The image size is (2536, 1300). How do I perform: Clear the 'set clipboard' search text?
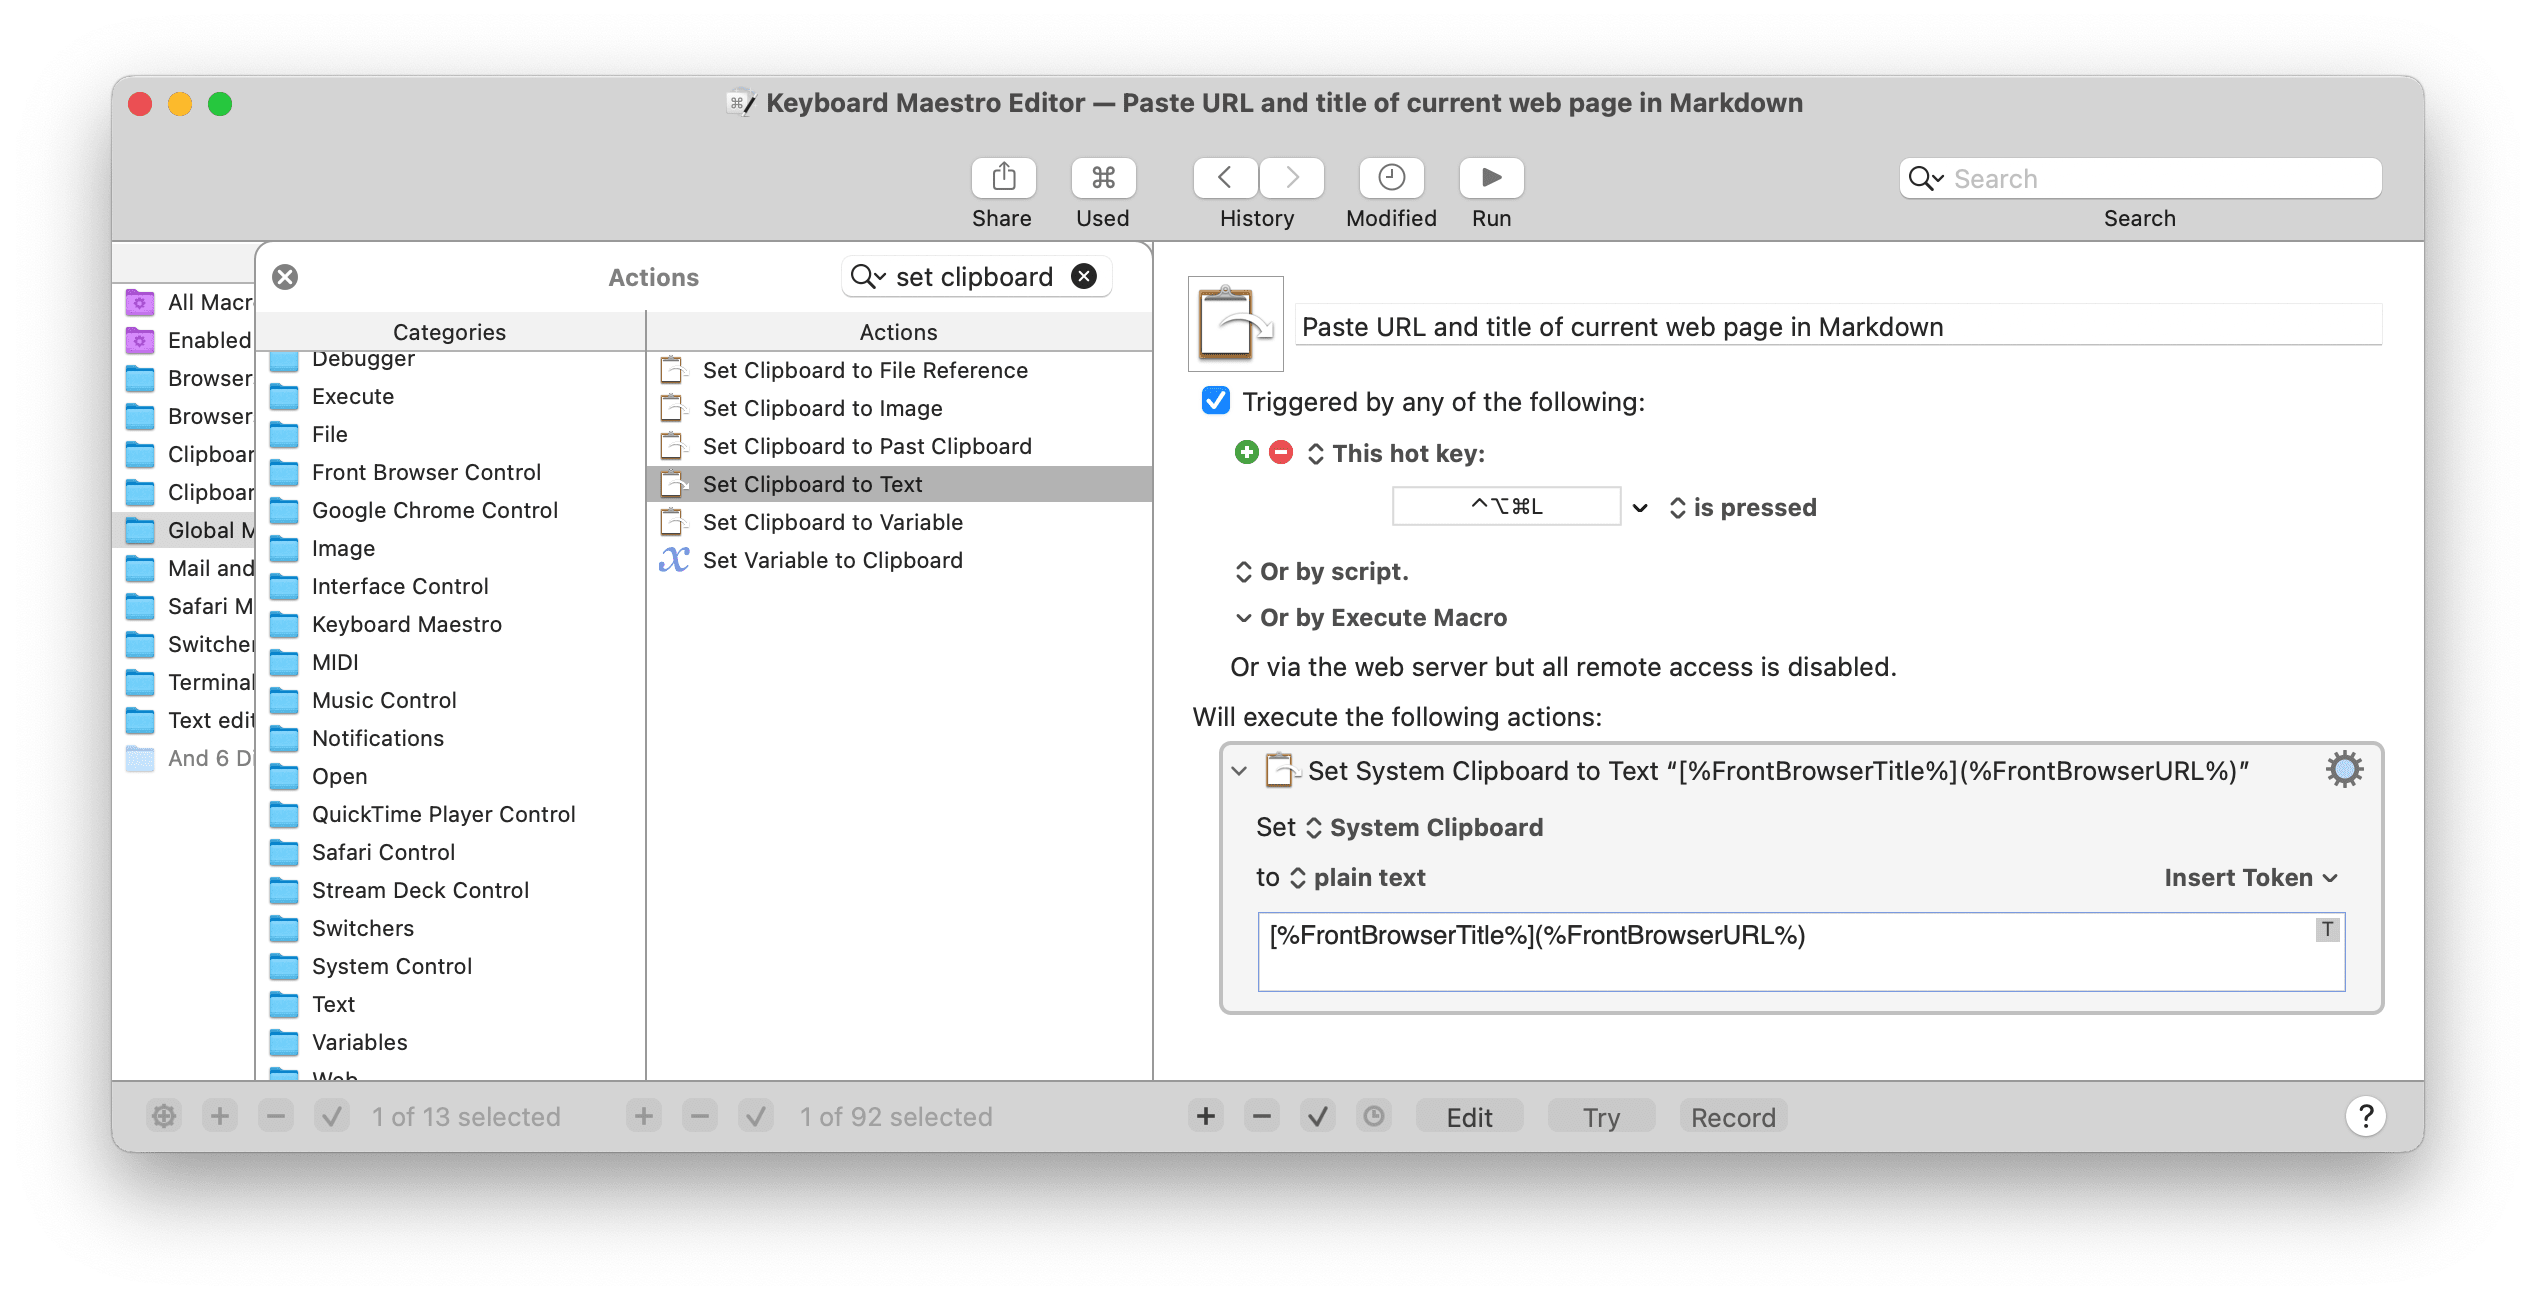[1084, 276]
